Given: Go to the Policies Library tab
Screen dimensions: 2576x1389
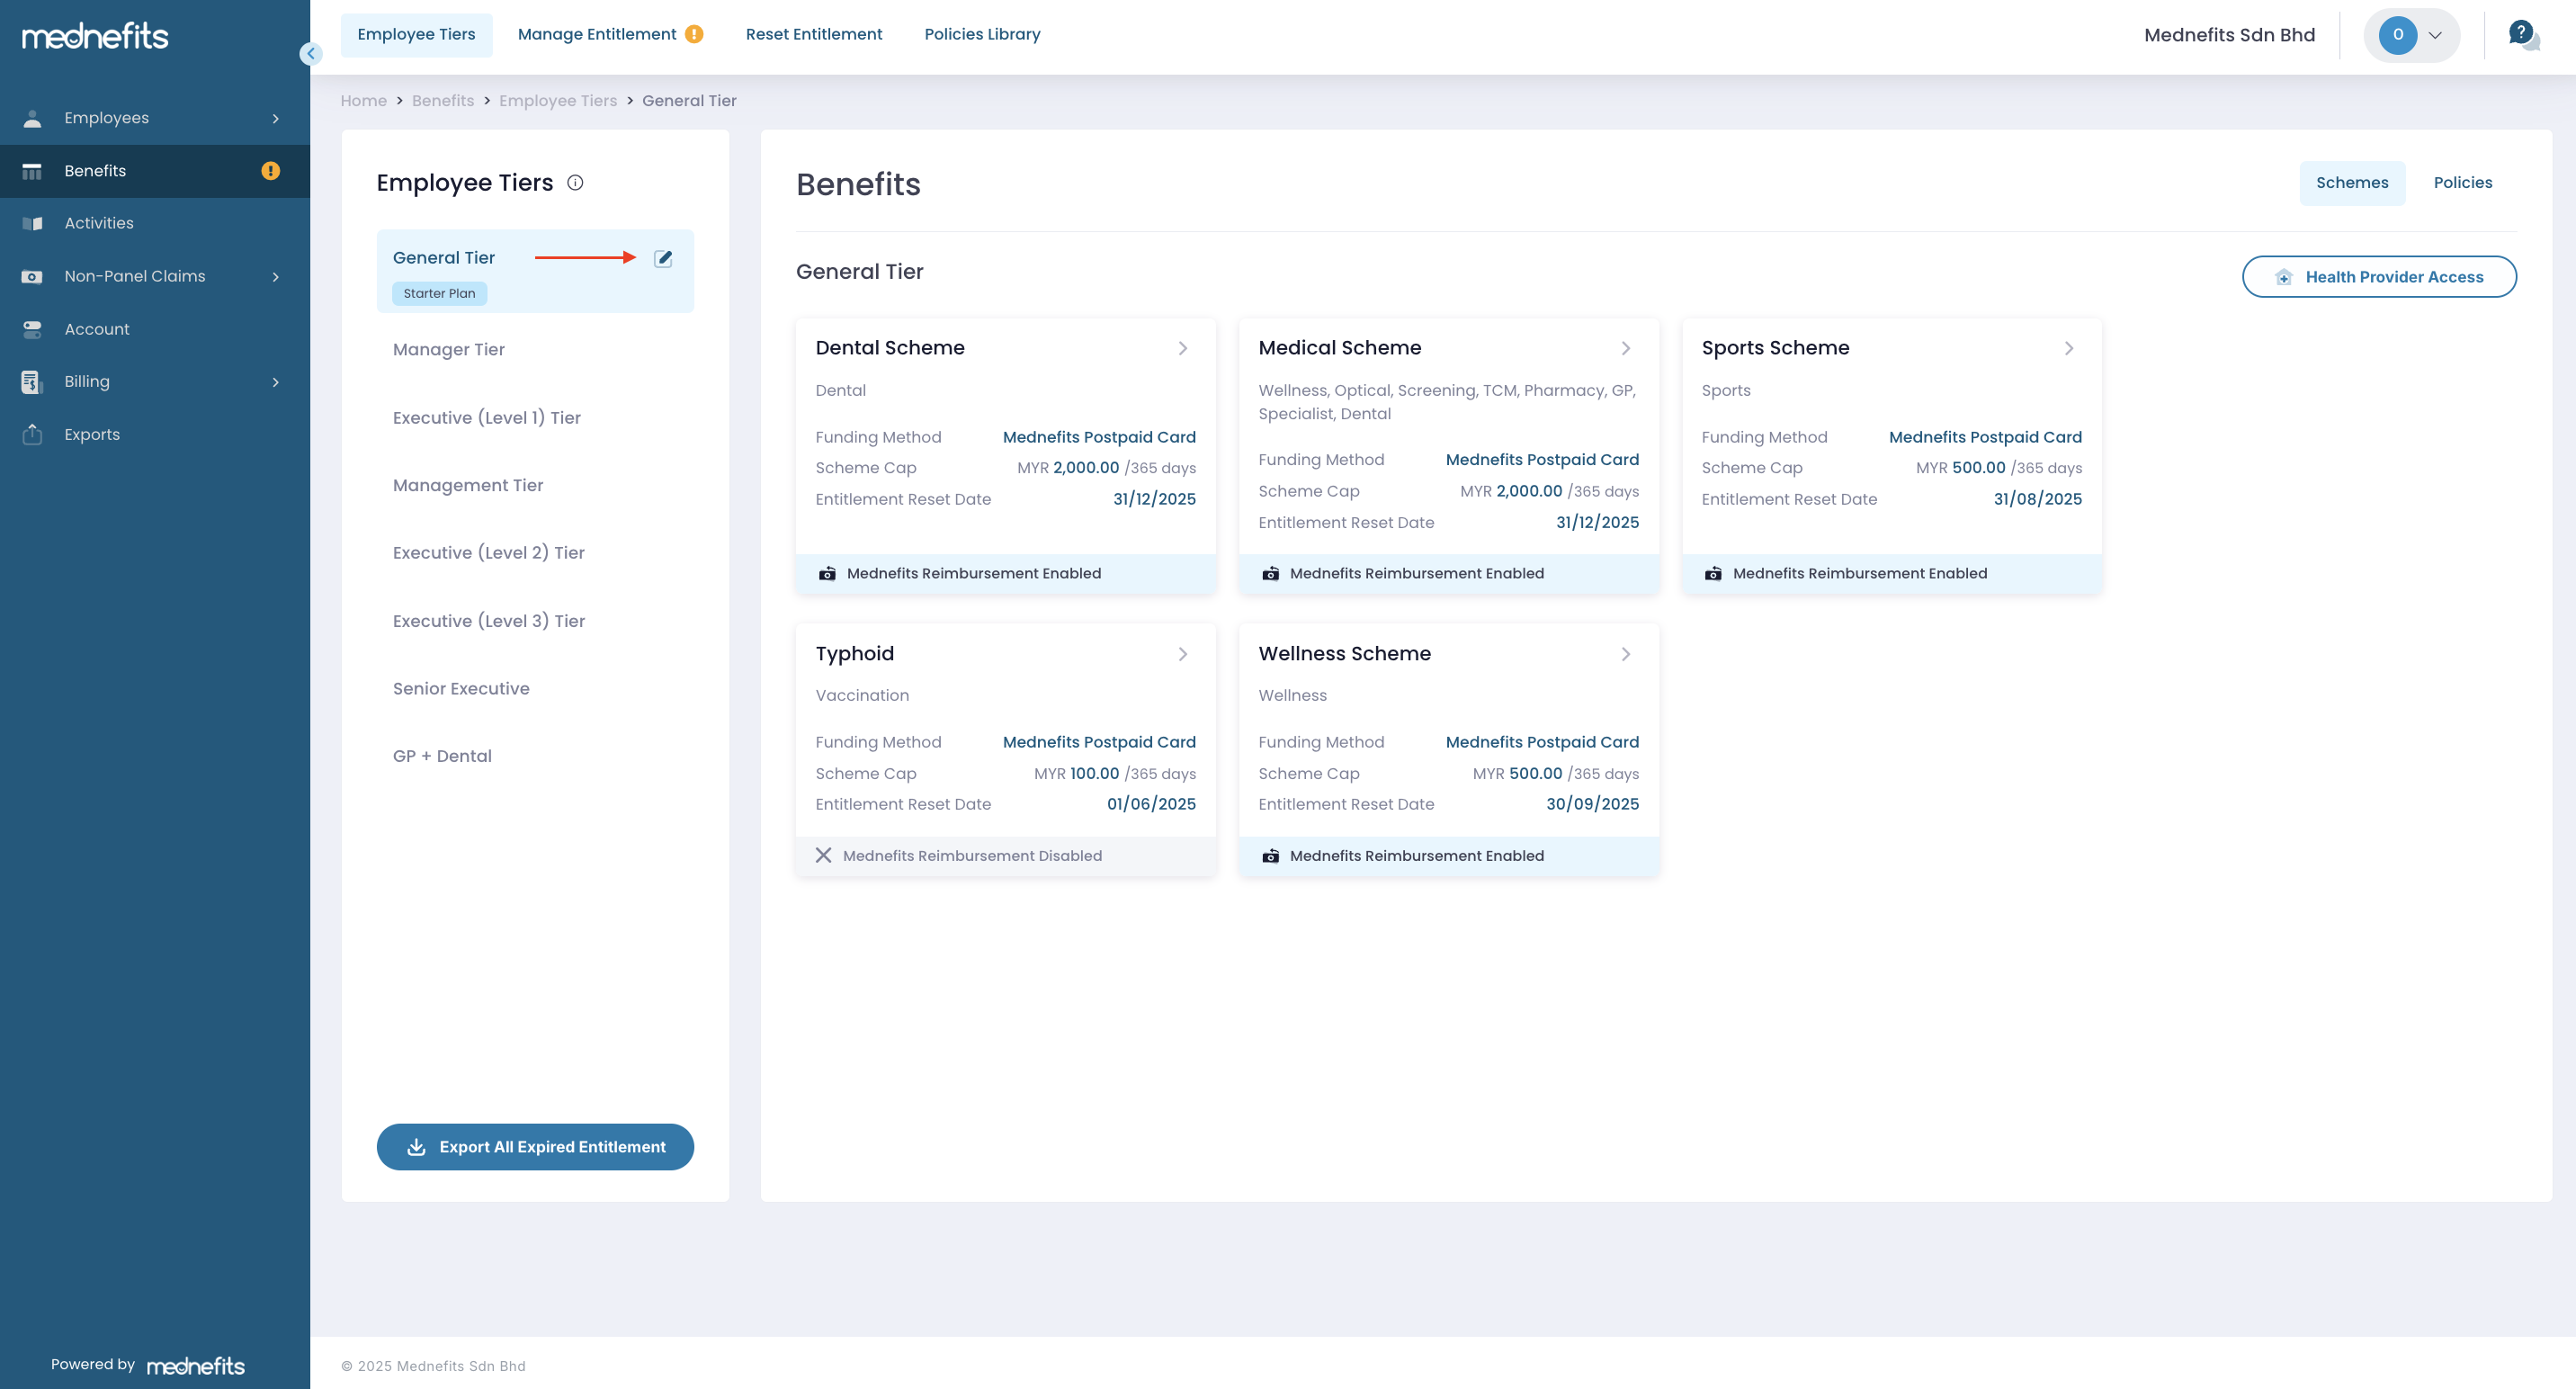Looking at the screenshot, I should 981,34.
